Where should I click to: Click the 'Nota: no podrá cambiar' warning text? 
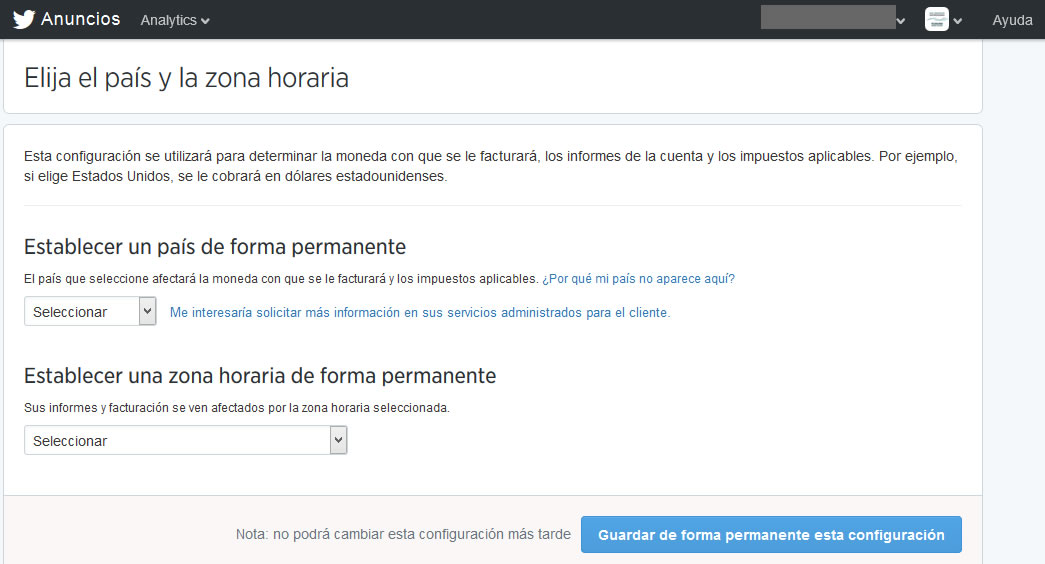pos(403,535)
